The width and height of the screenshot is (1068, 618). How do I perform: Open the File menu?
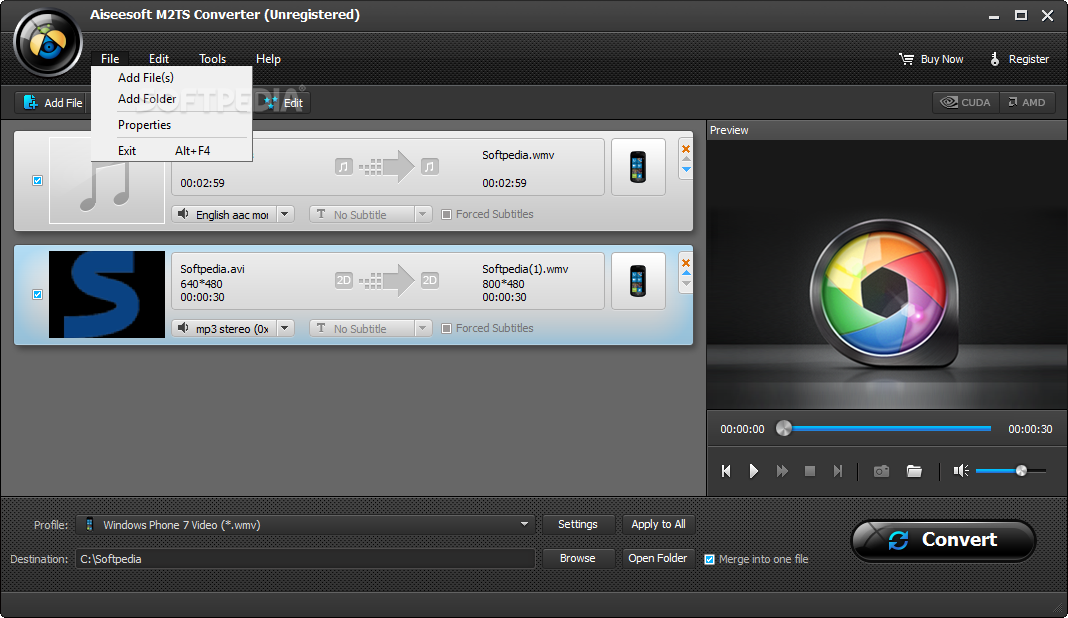coord(110,59)
